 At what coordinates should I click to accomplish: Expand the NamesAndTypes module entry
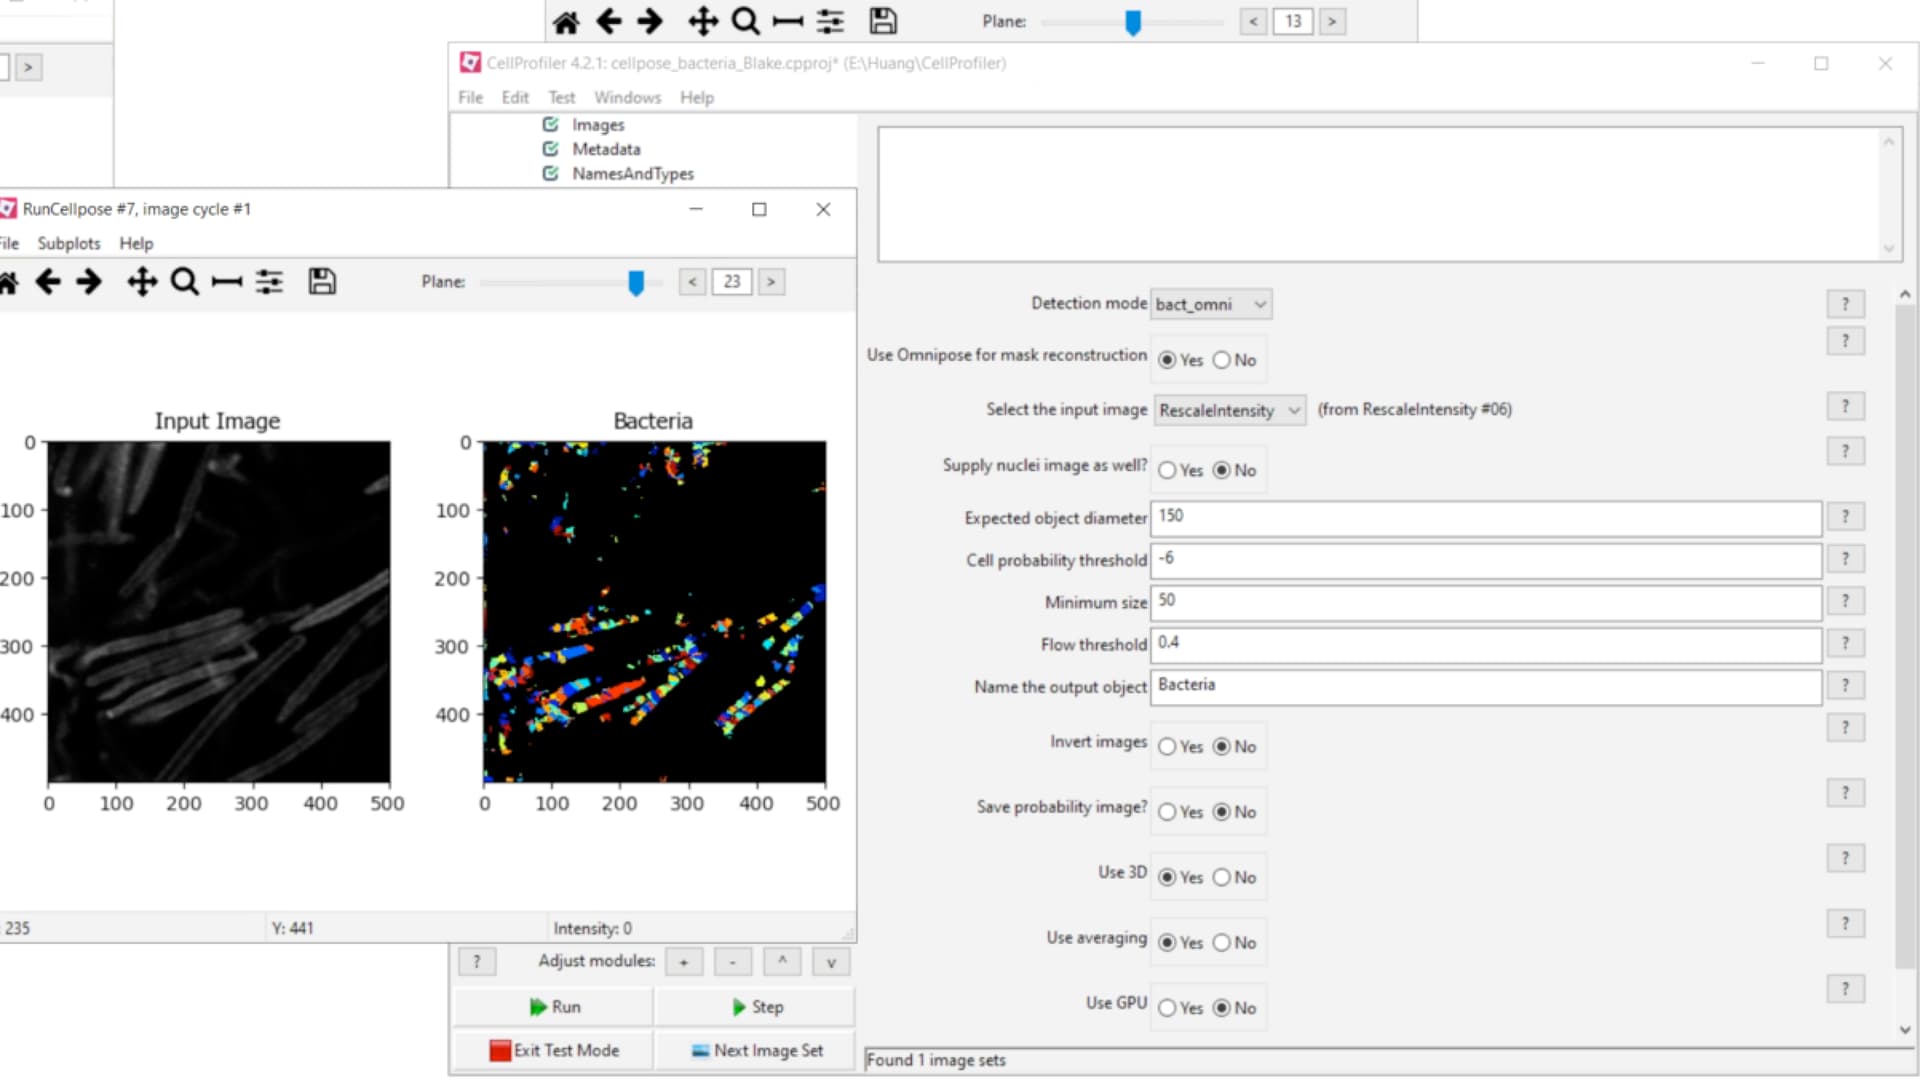pos(632,173)
